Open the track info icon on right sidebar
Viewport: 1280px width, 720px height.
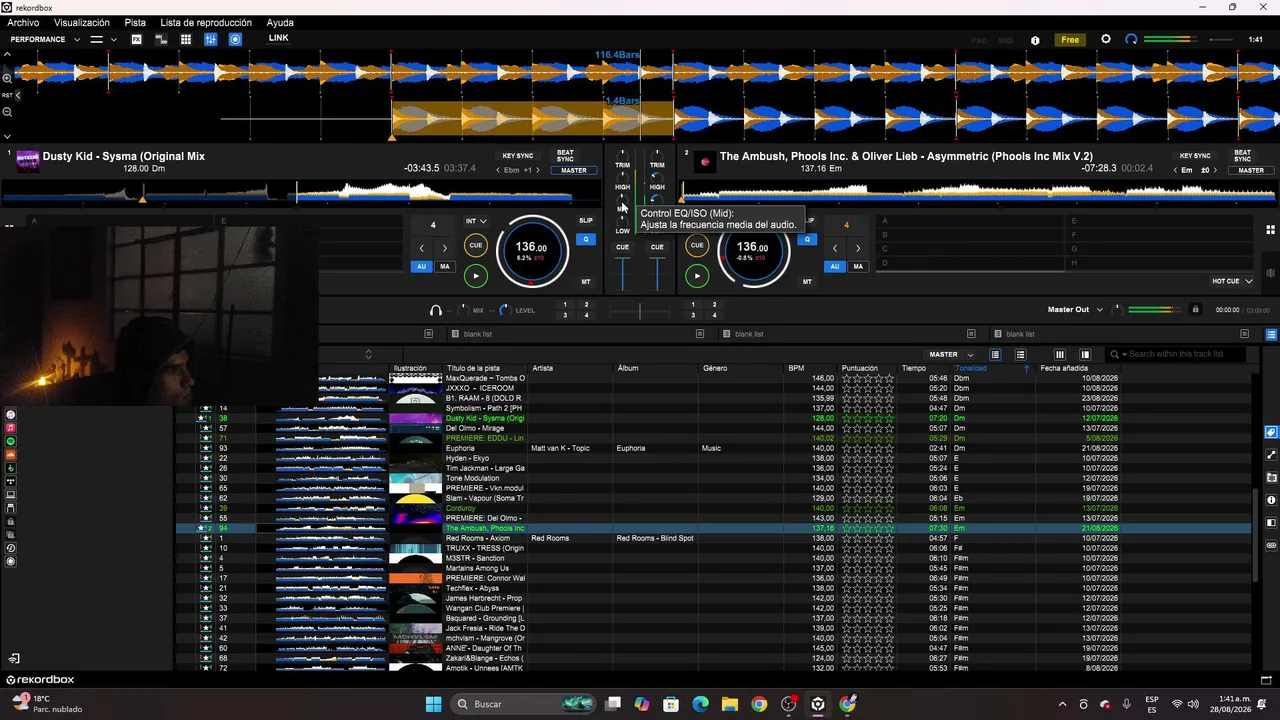tap(1271, 500)
